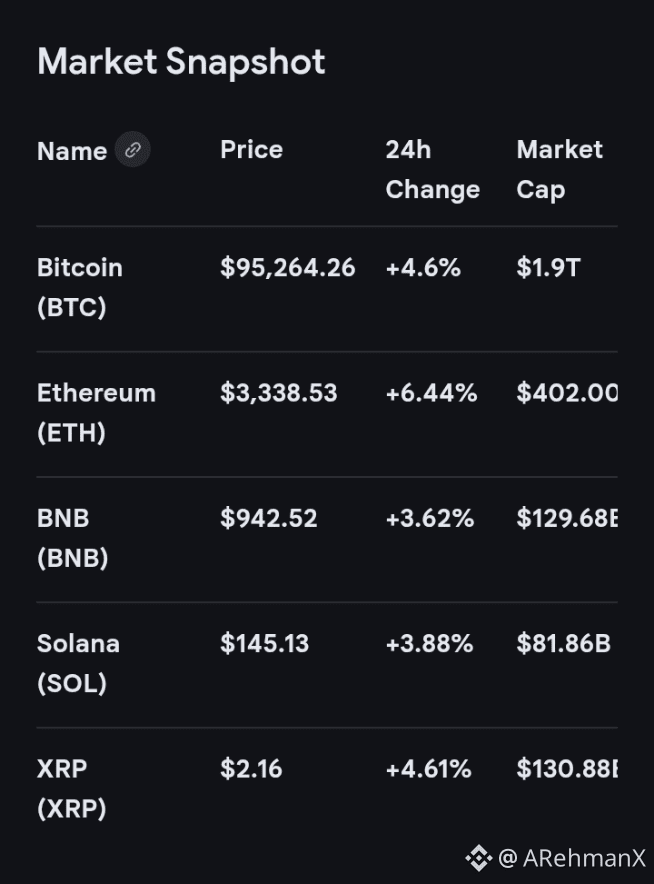Click Bitcoin's $1.9T market cap

coord(548,268)
